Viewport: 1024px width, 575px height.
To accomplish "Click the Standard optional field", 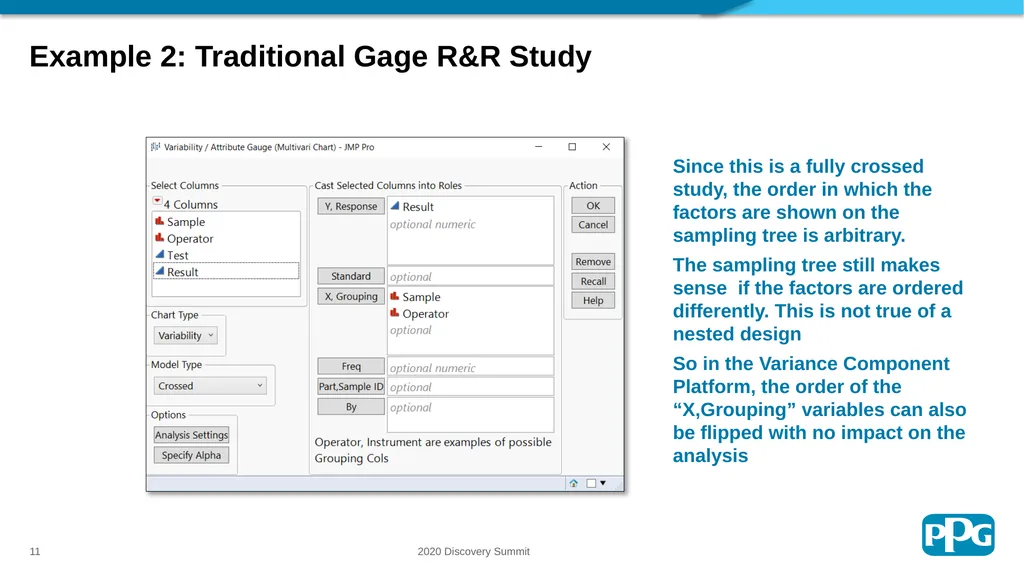I will (470, 276).
